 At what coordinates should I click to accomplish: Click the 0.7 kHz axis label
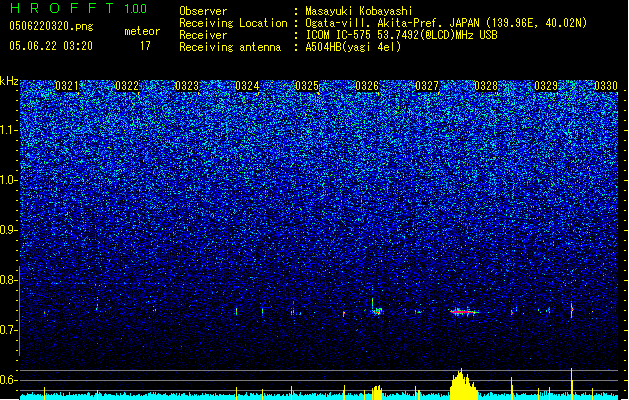coord(8,330)
